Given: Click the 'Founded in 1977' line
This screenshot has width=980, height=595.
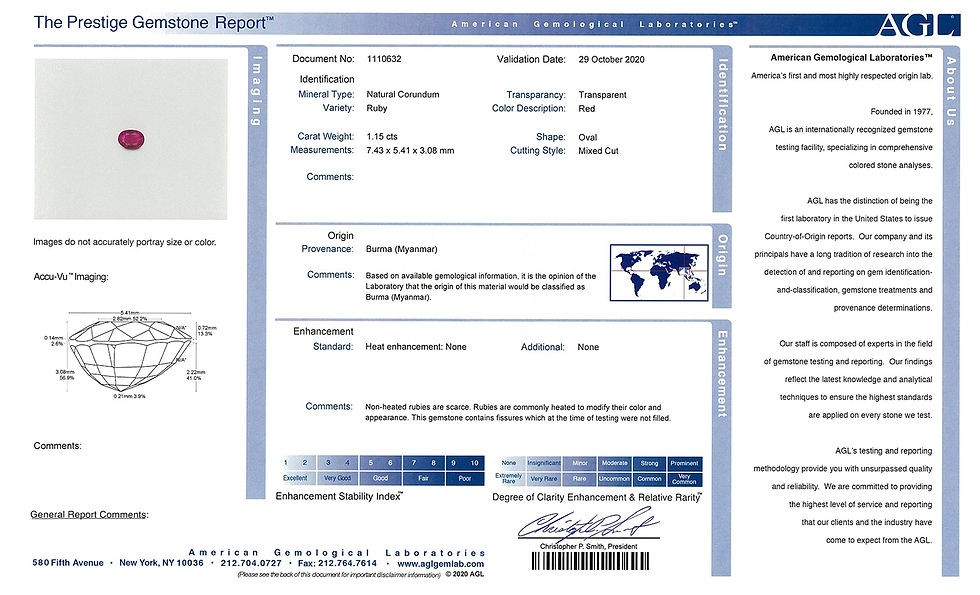Looking at the screenshot, I should tap(901, 112).
